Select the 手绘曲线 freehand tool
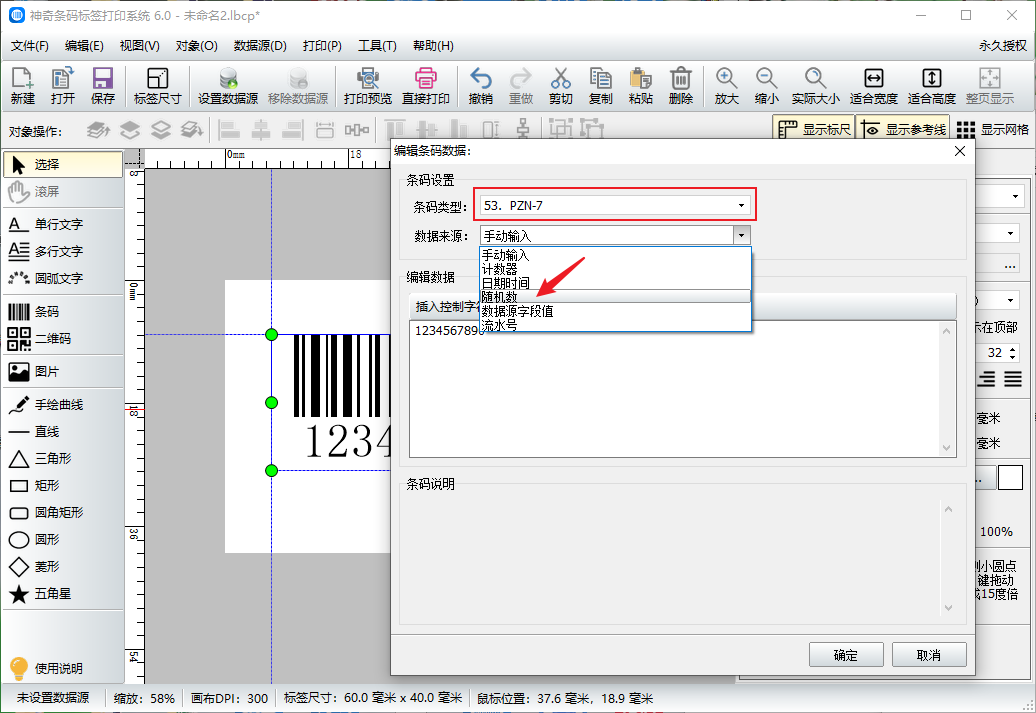The height and width of the screenshot is (713, 1036). (63, 404)
